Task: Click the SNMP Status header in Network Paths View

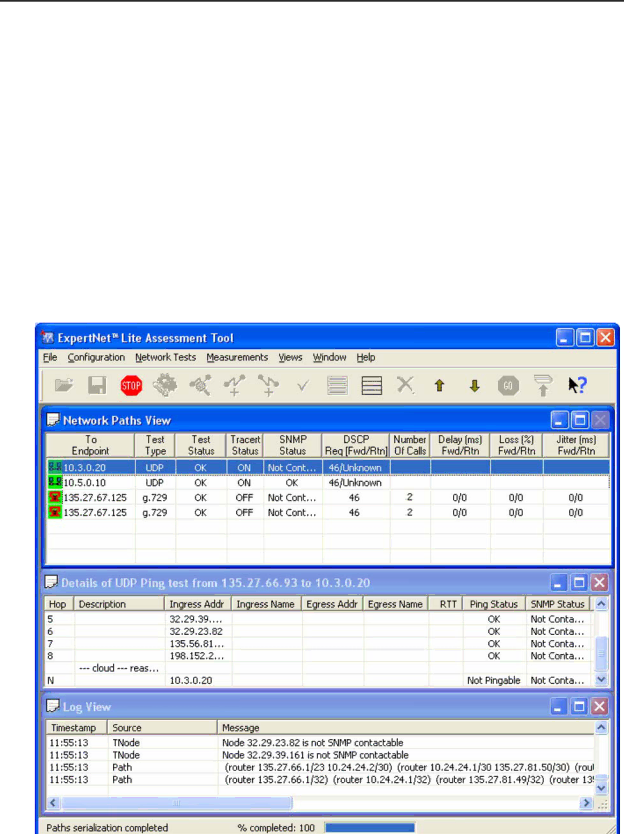Action: click(x=293, y=445)
